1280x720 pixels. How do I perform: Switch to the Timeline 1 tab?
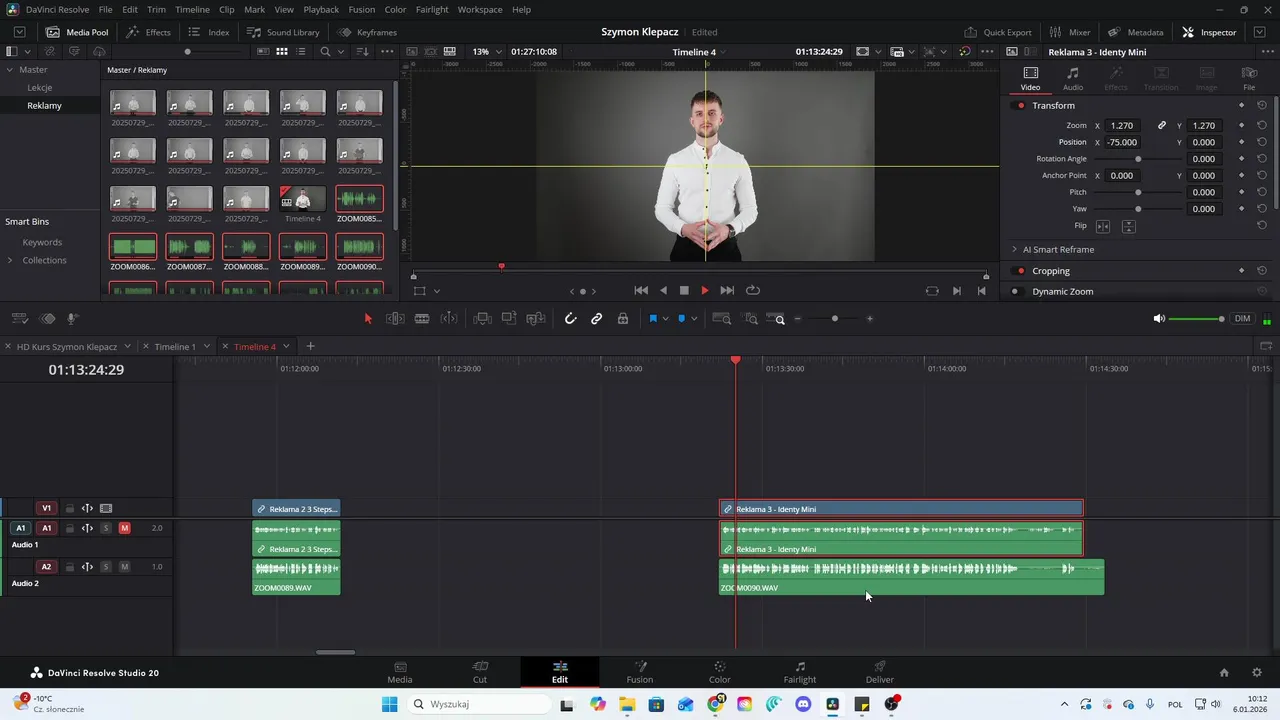pyautogui.click(x=175, y=347)
